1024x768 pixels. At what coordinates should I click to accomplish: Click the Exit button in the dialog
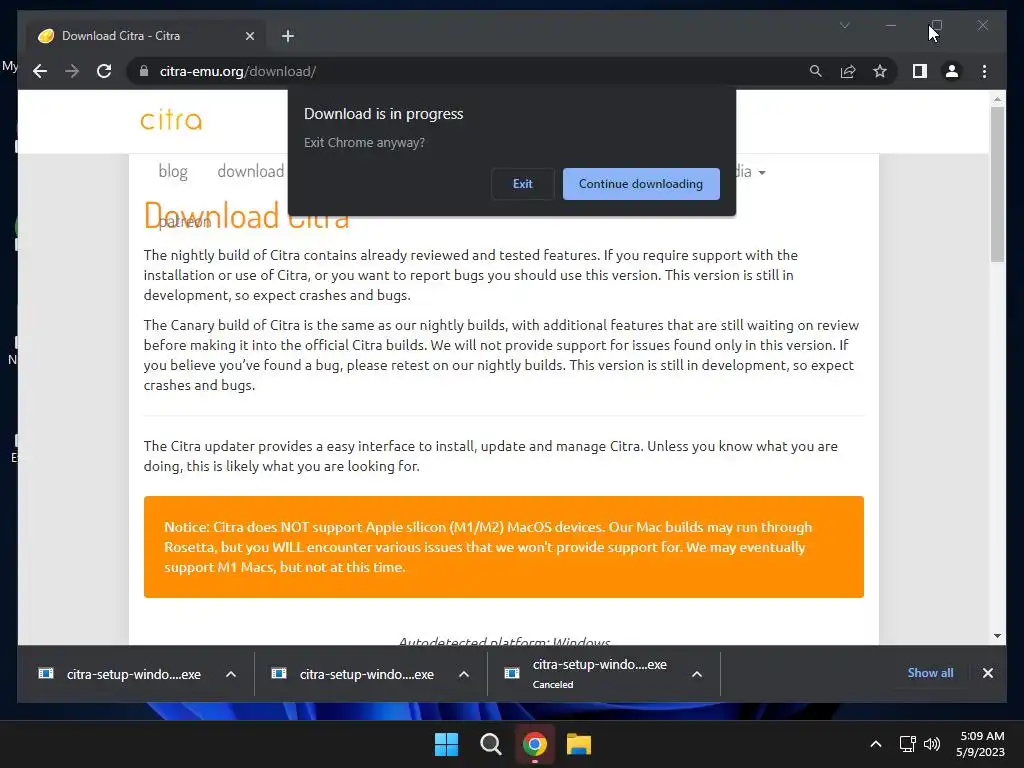(x=522, y=184)
